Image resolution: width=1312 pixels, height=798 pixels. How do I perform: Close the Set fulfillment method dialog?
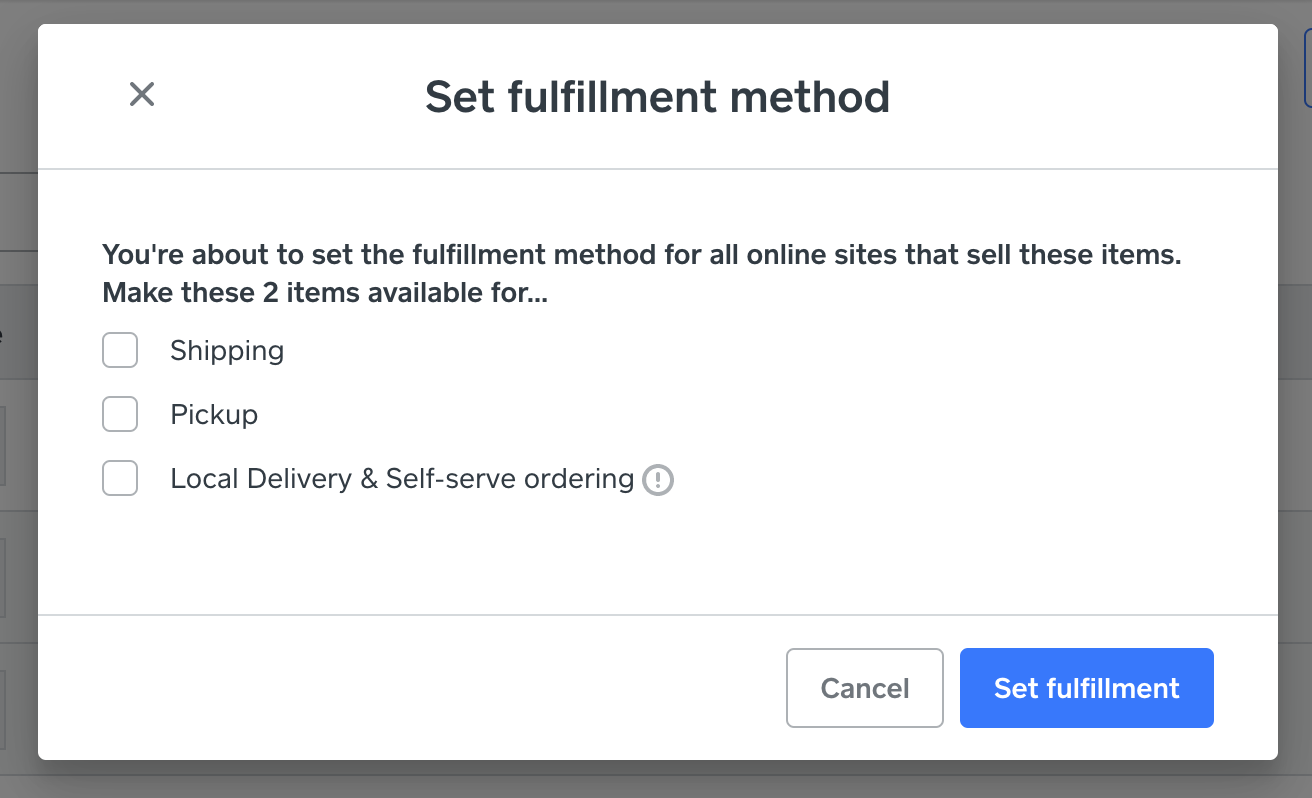coord(142,95)
